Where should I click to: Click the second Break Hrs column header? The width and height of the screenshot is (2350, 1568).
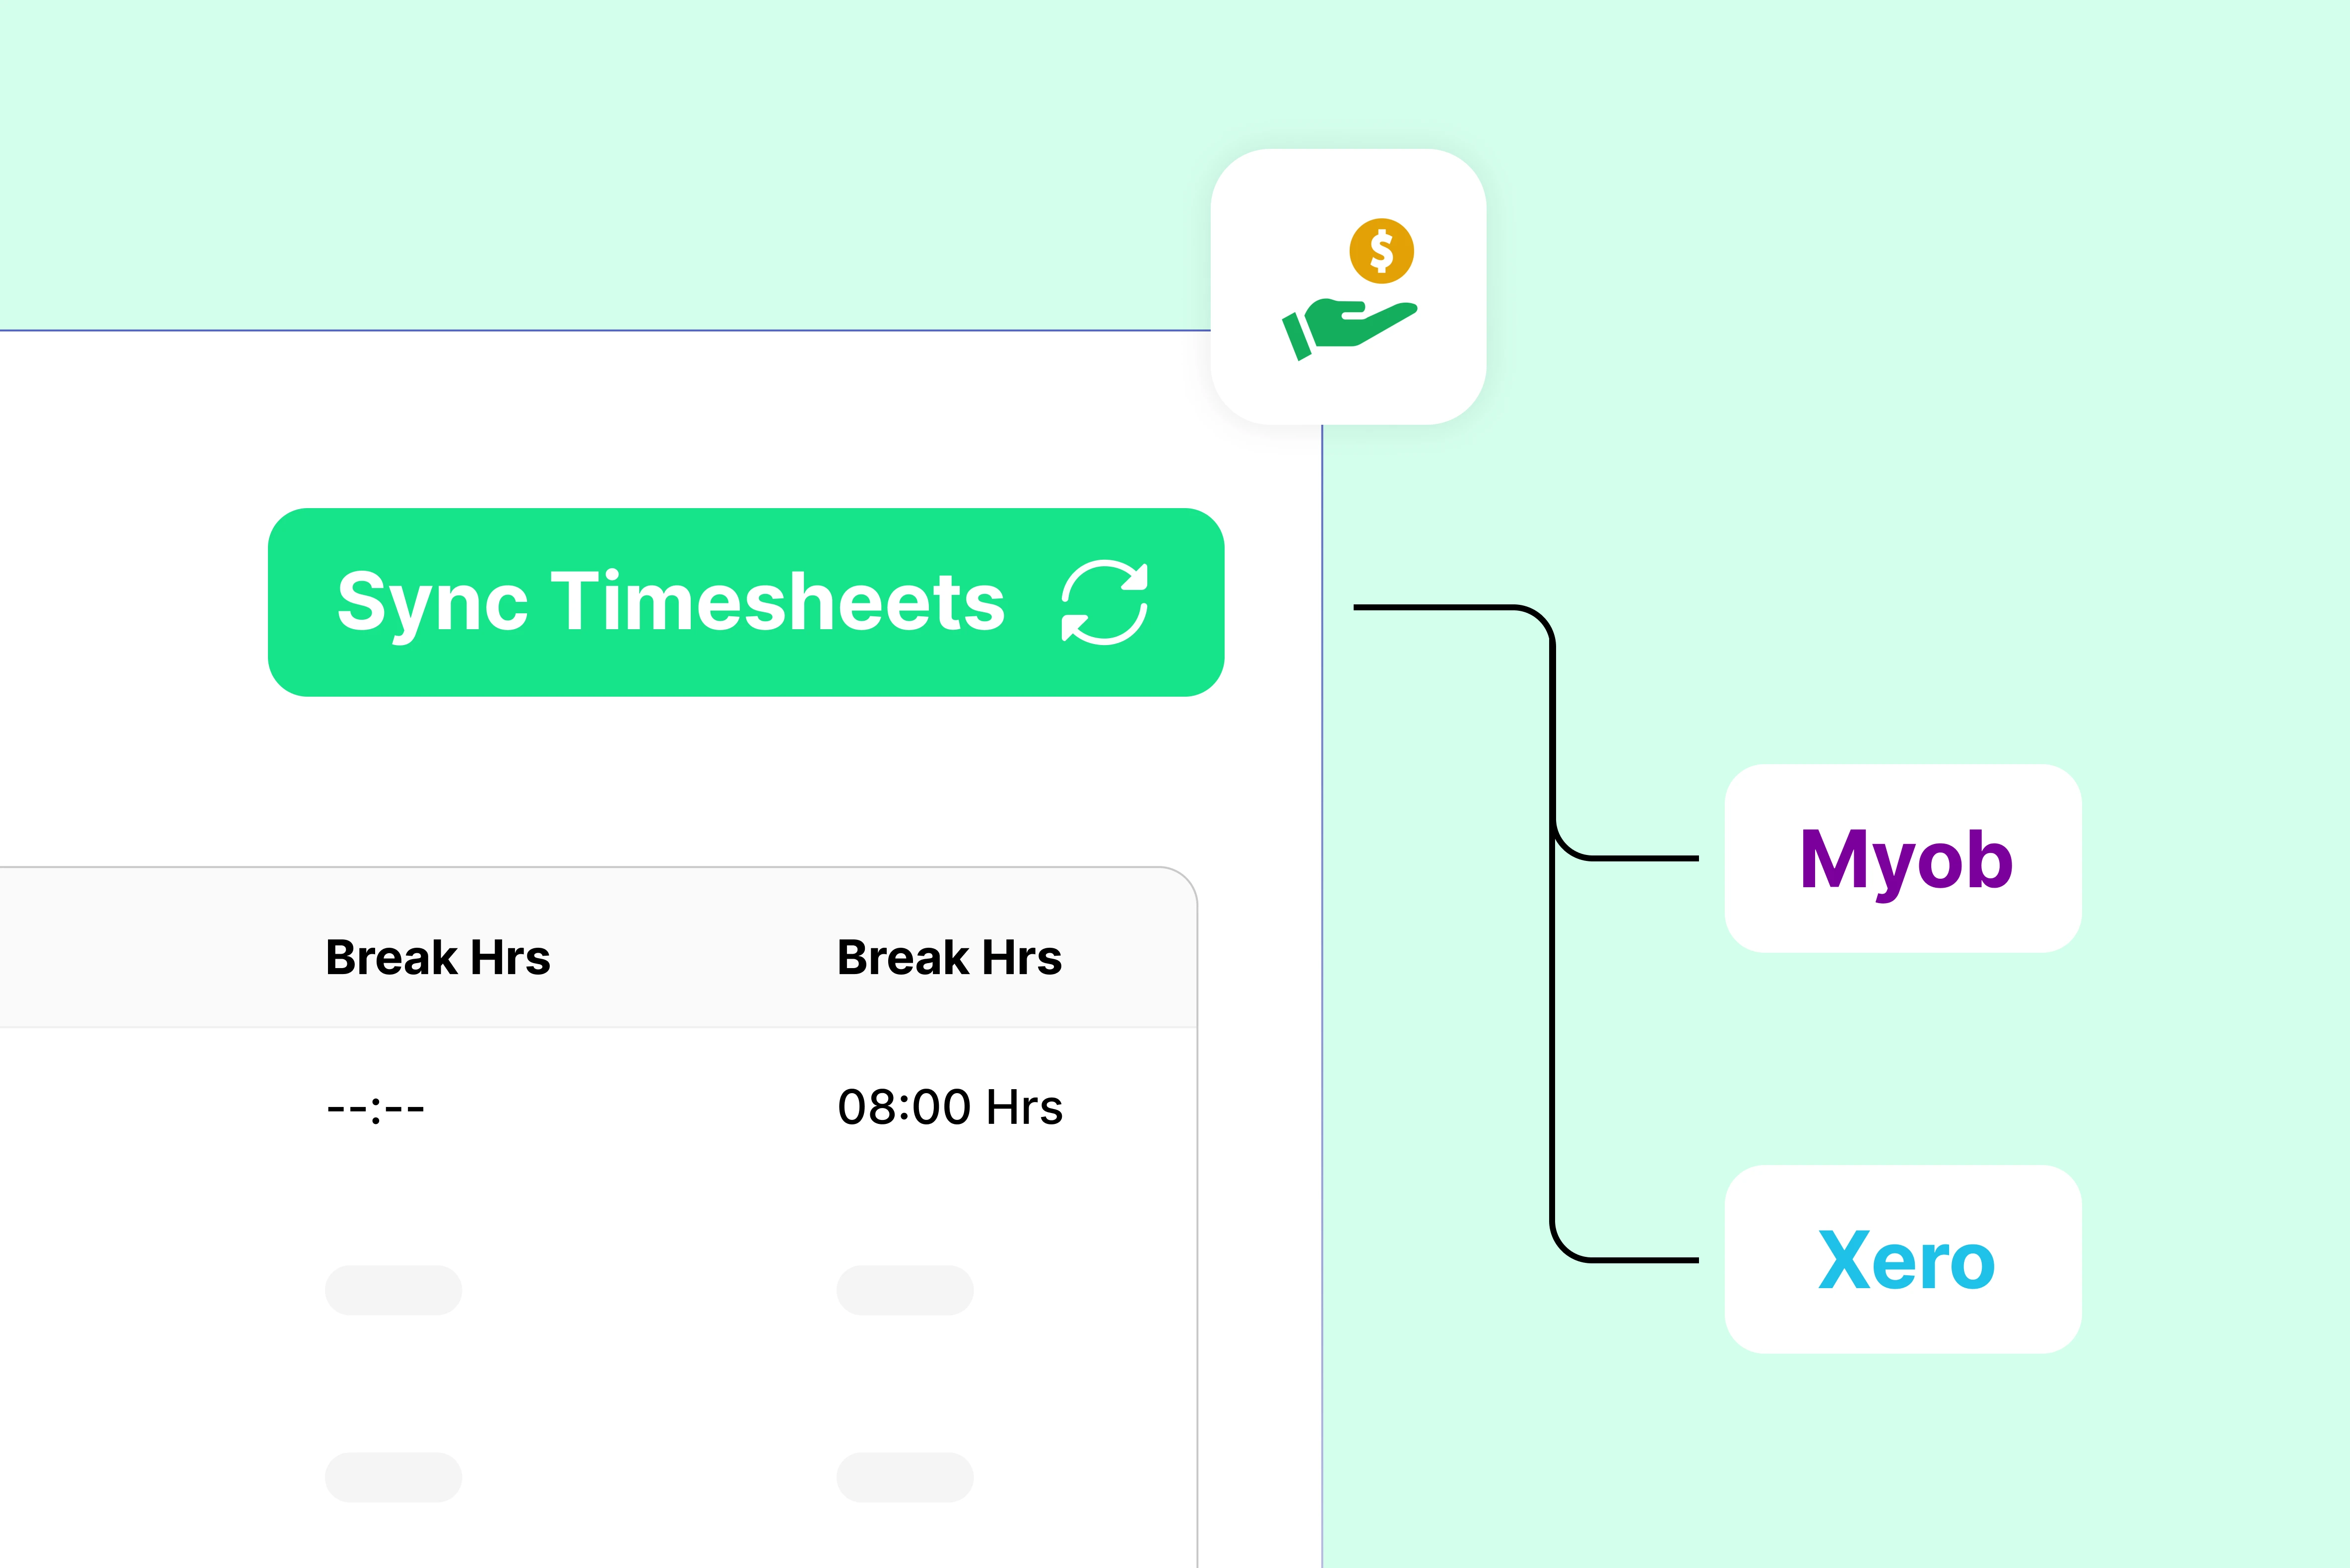(x=949, y=957)
